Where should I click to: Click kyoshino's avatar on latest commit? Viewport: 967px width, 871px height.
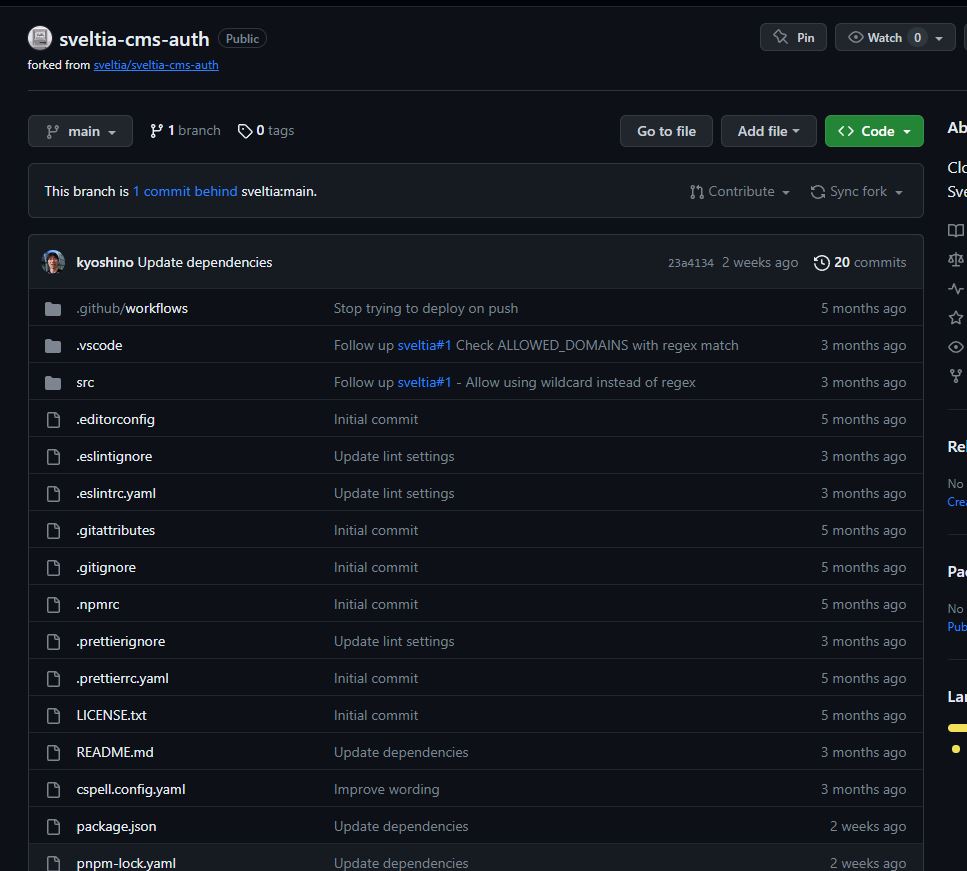pyautogui.click(x=52, y=262)
